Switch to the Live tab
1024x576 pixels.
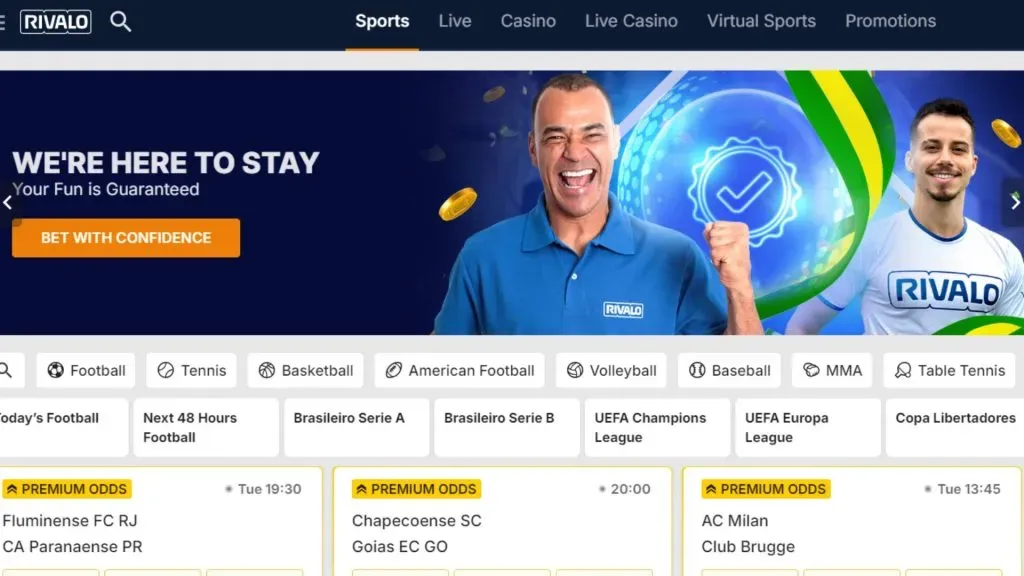click(x=455, y=22)
